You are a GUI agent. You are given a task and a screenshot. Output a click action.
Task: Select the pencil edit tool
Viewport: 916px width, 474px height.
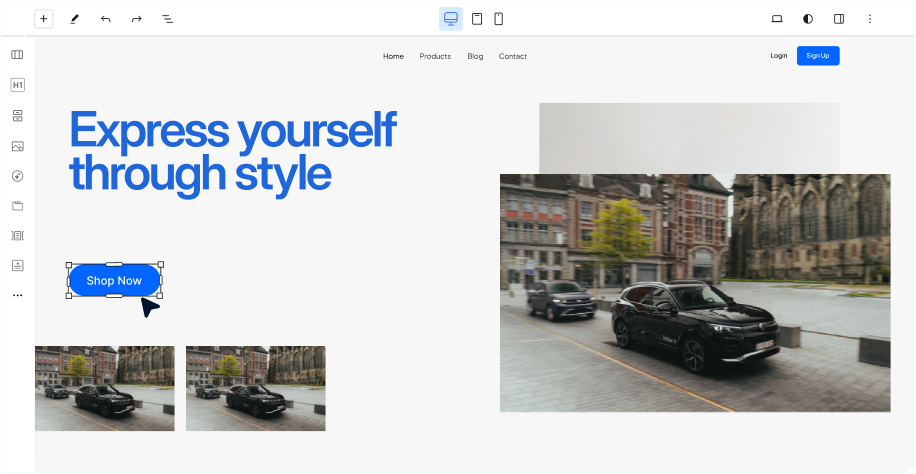(x=74, y=19)
